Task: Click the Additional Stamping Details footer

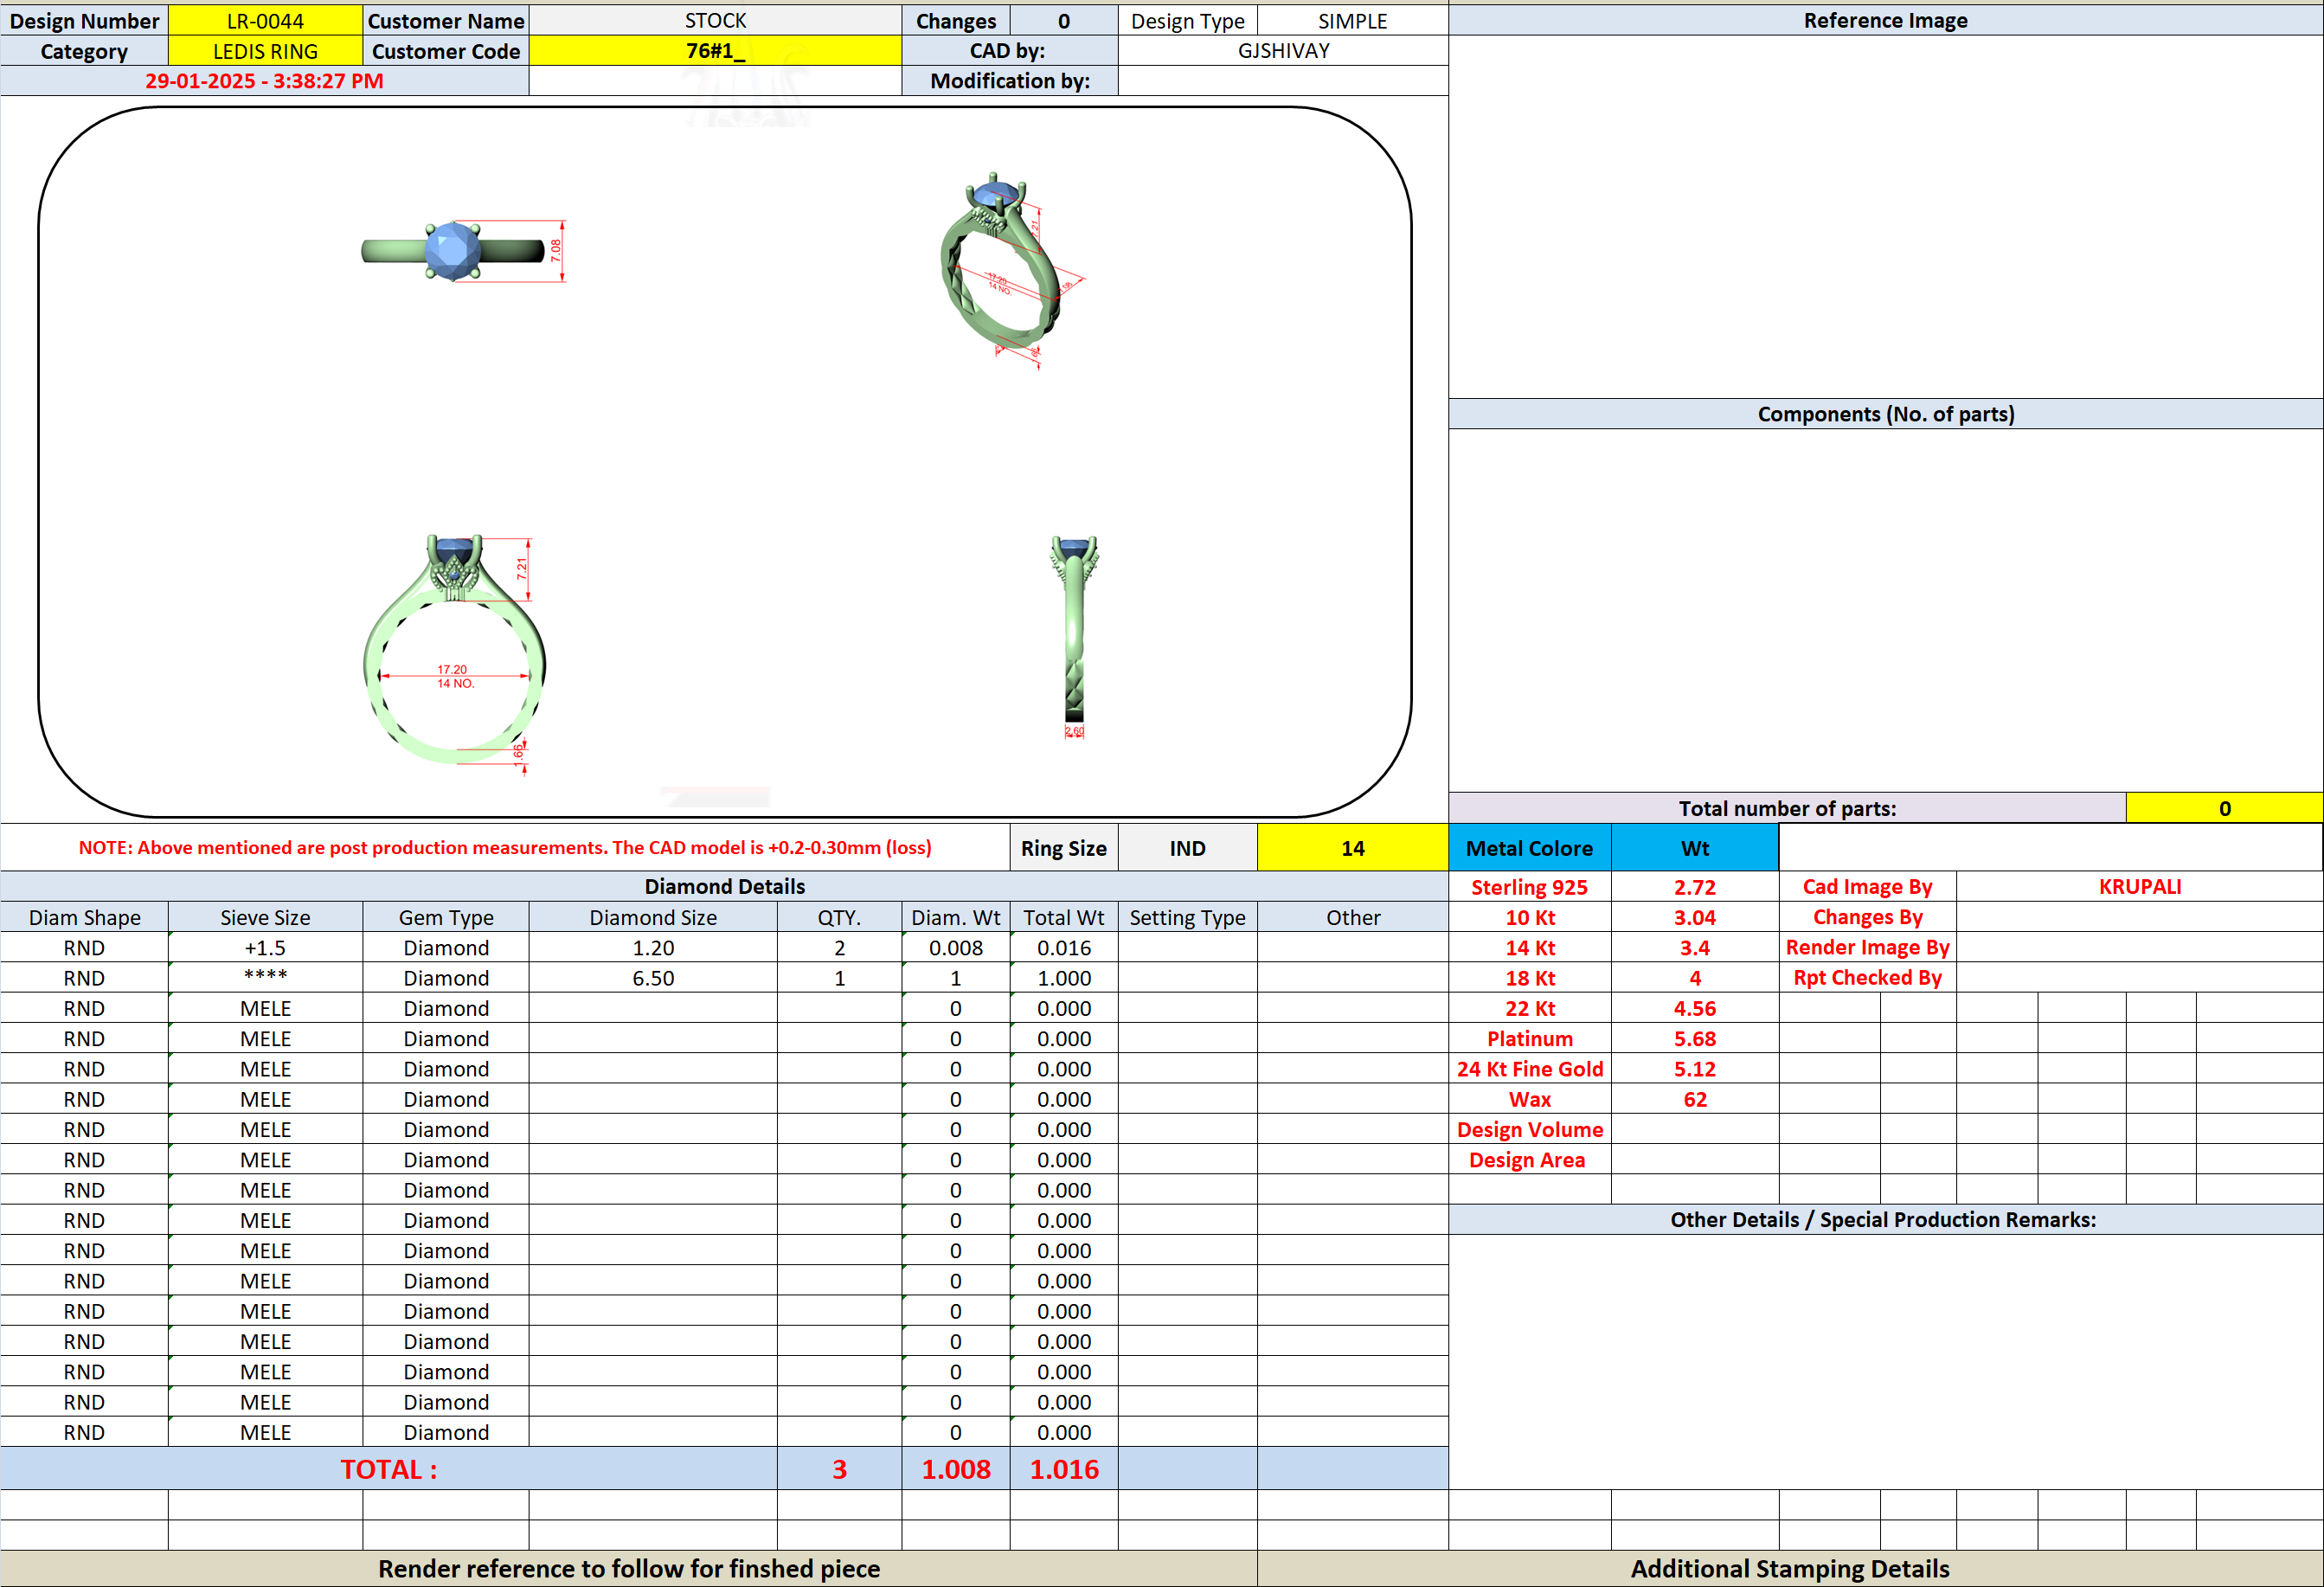Action: 1790,1568
